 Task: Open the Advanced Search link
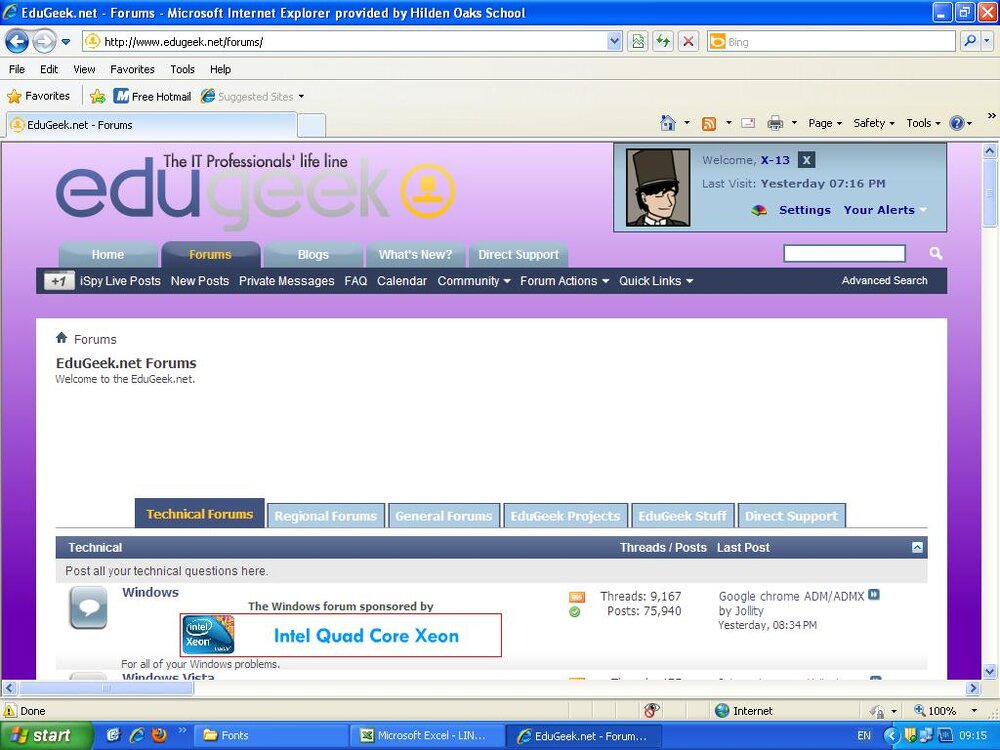[x=884, y=281]
